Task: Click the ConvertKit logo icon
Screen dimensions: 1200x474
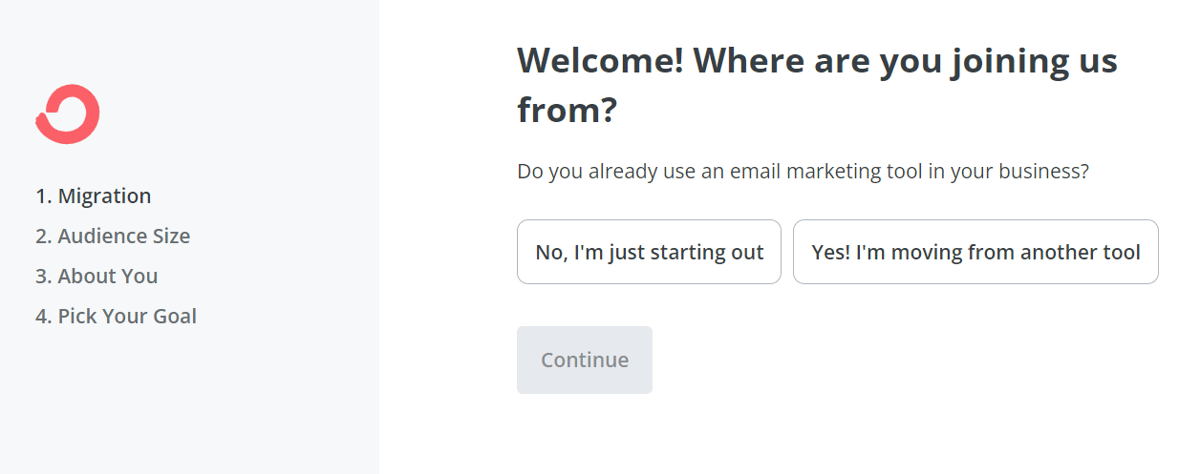Action: [68, 115]
